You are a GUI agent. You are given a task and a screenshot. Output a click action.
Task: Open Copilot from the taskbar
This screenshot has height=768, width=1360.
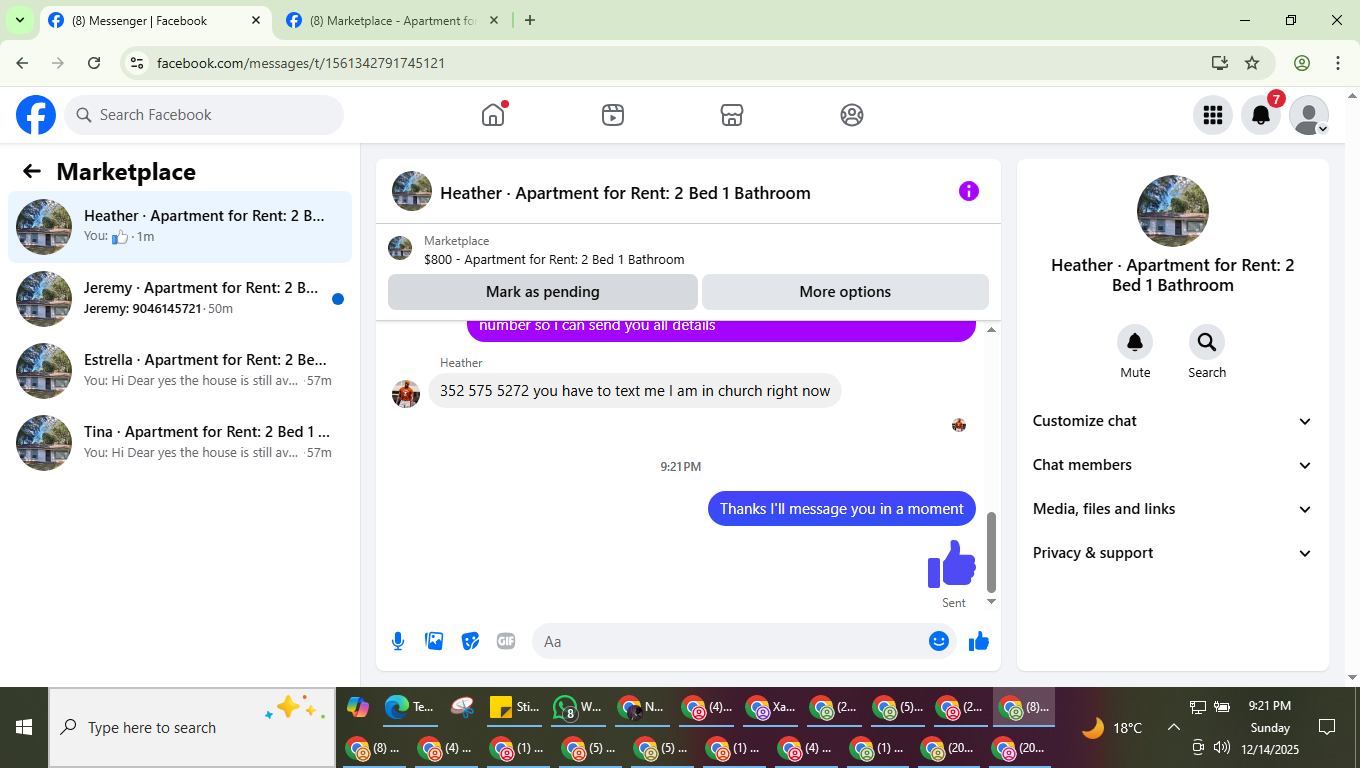point(357,707)
